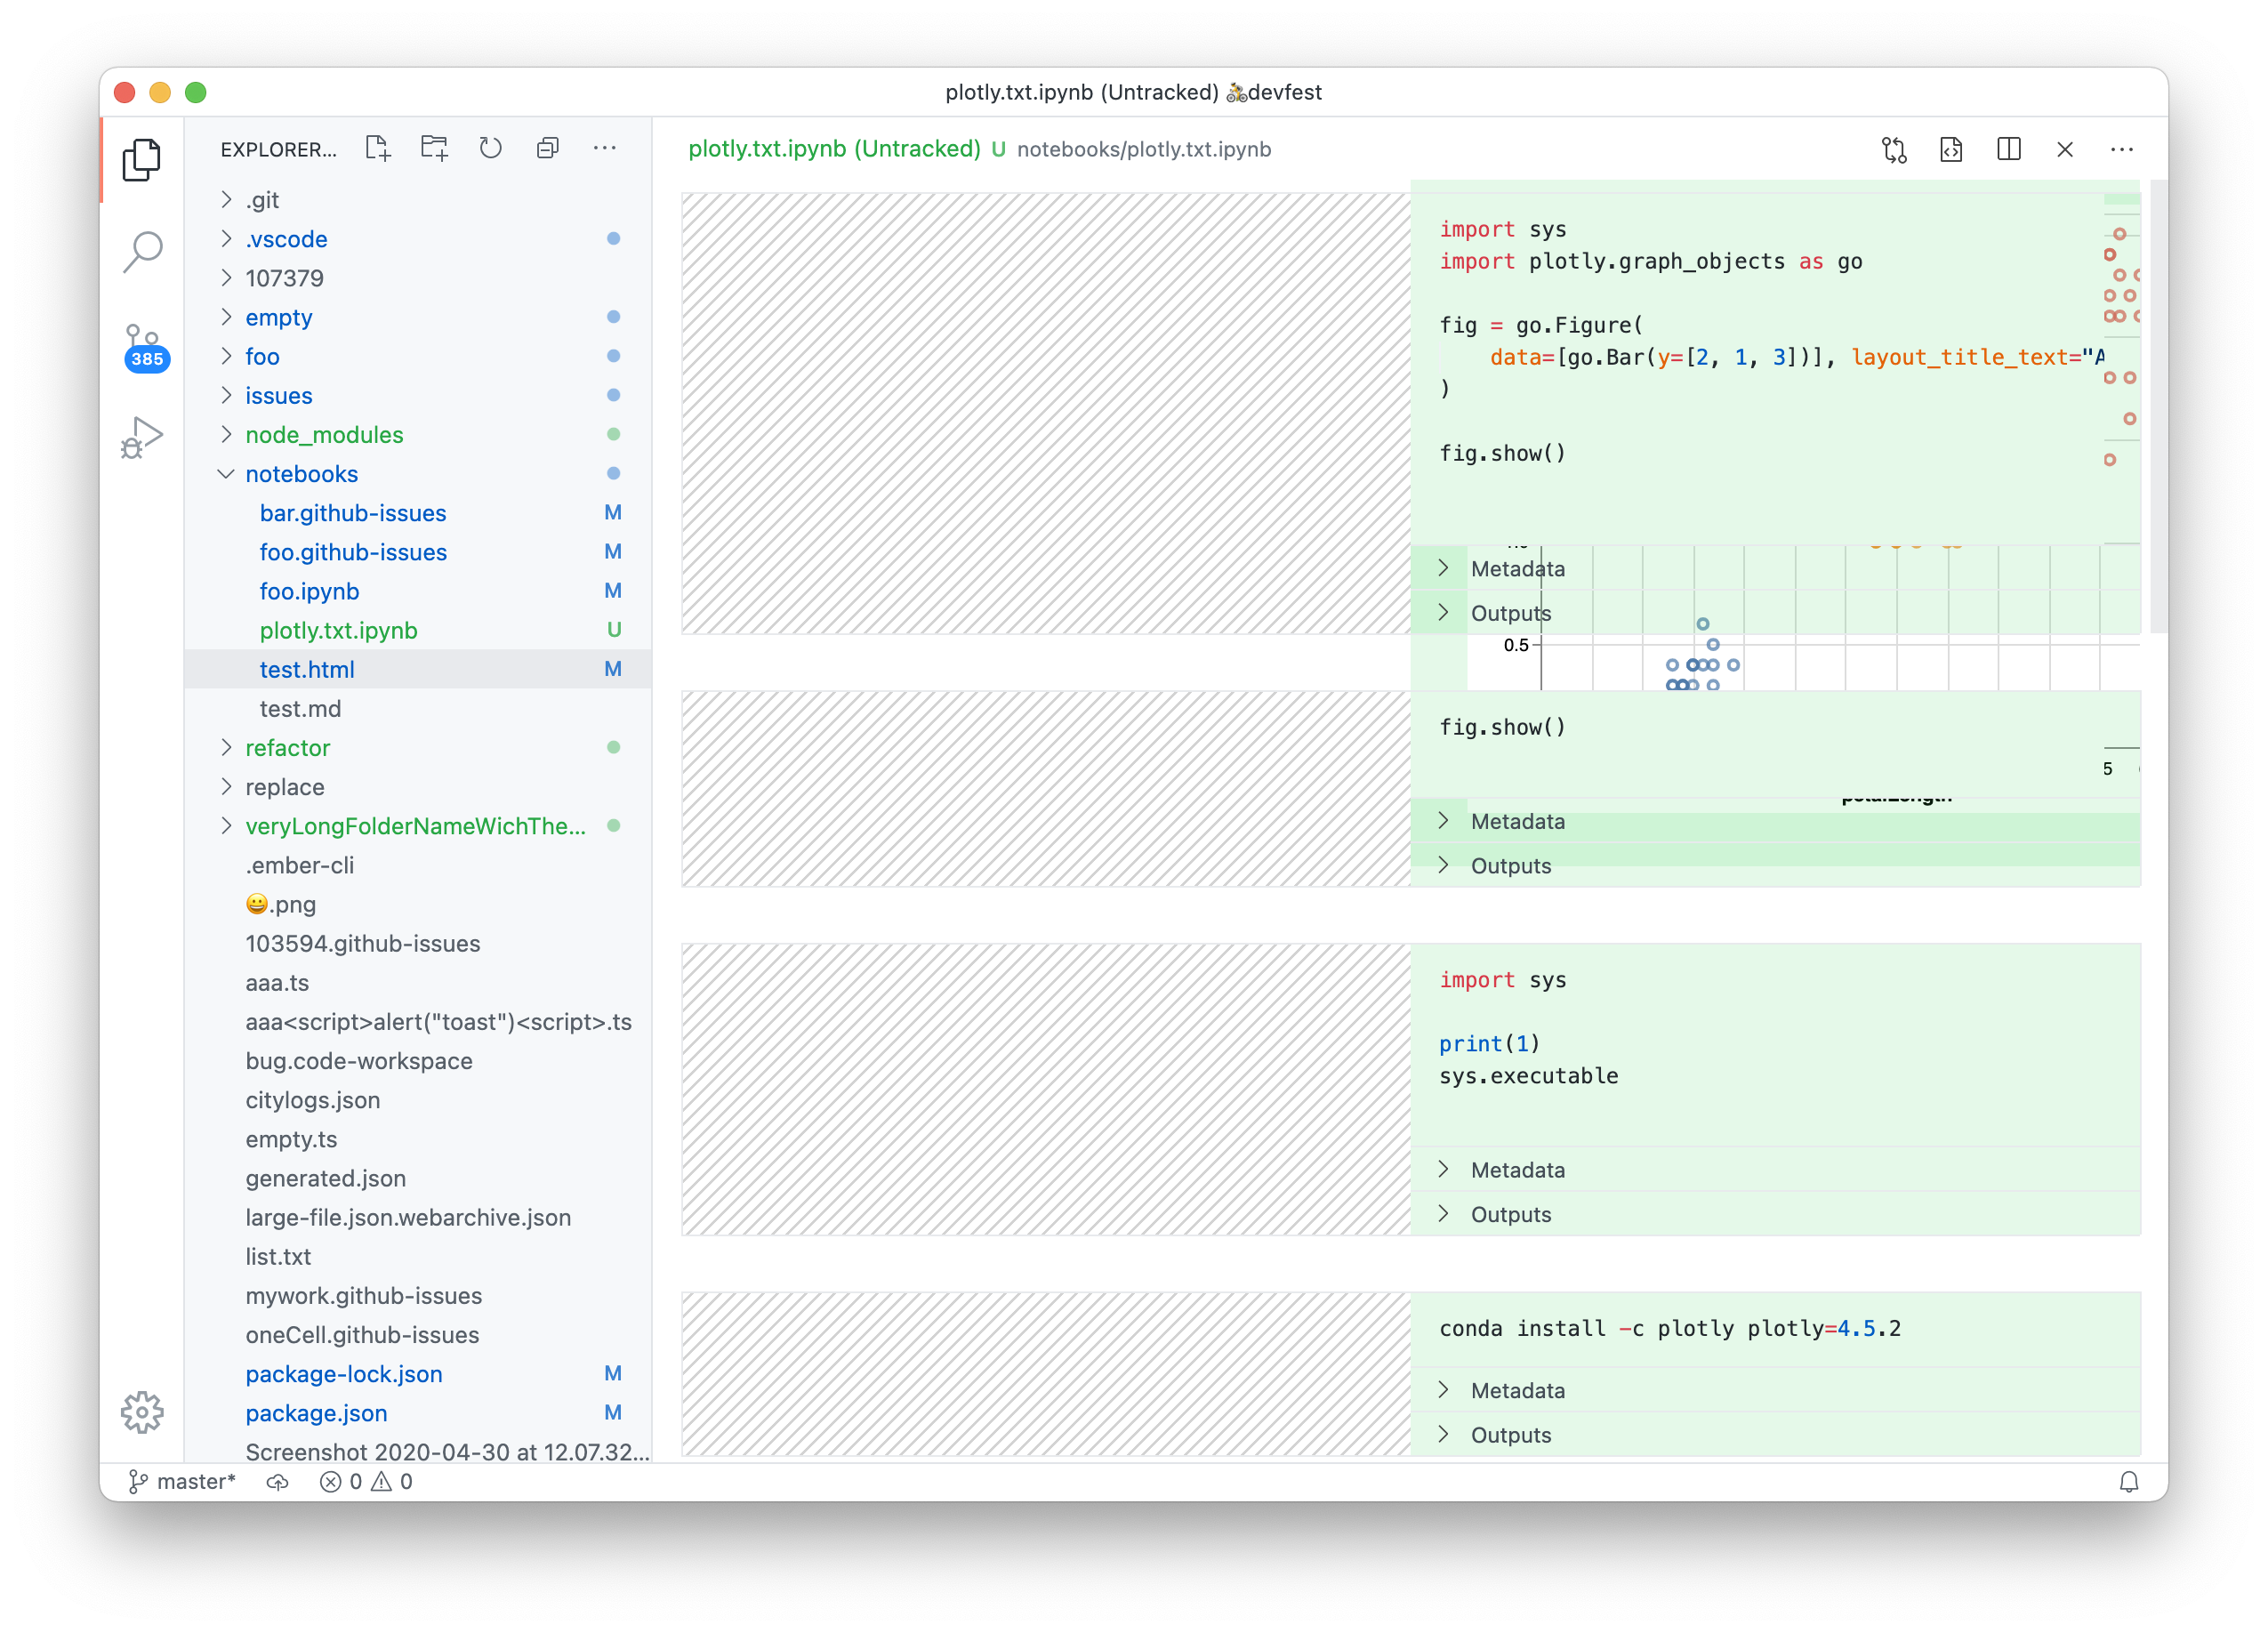The height and width of the screenshot is (1633, 2268).
Task: Open the errors and warnings panel from the status bar
Action: click(365, 1481)
